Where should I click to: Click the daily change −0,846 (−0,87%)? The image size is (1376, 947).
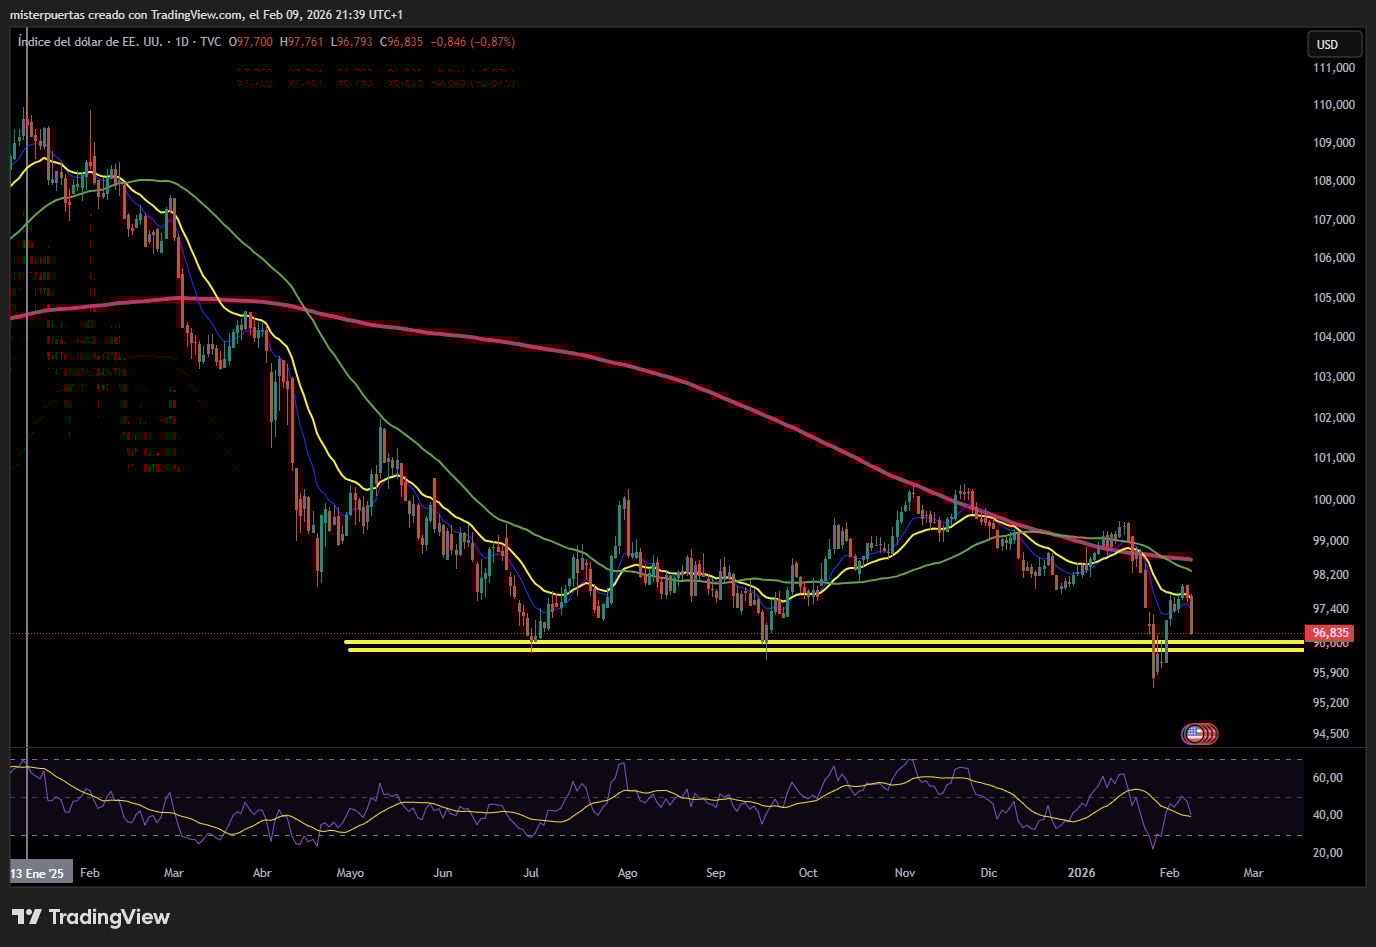pyautogui.click(x=473, y=42)
